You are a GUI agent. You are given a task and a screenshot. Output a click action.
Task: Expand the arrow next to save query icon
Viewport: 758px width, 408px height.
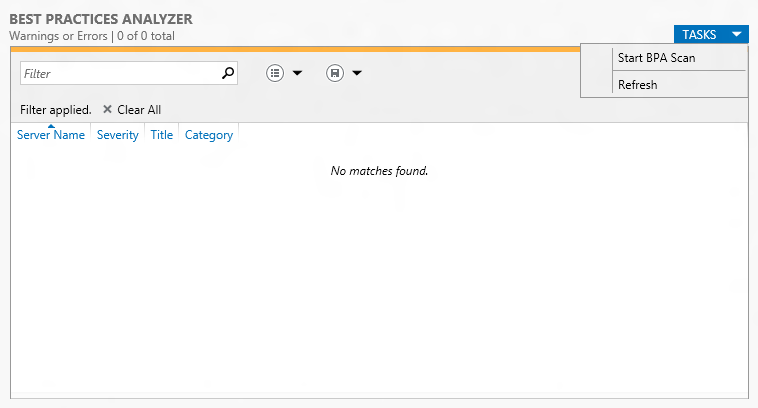tap(357, 73)
